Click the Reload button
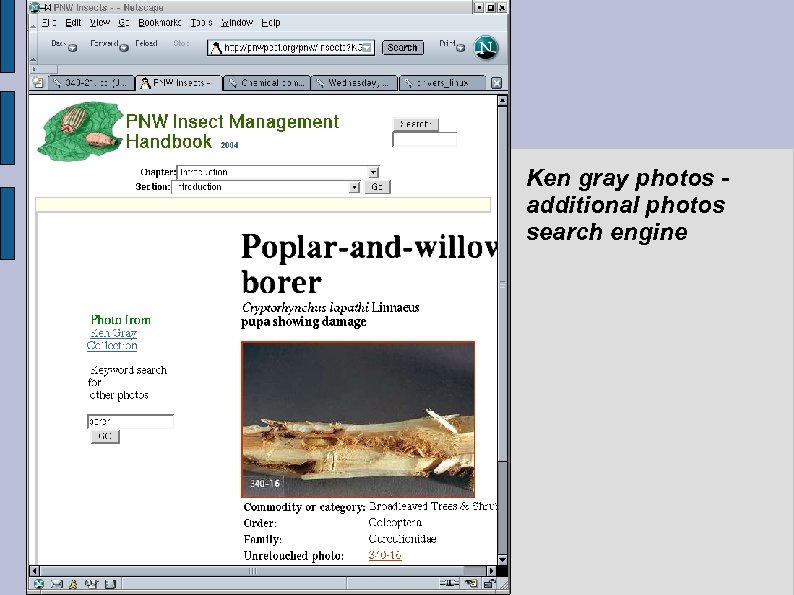Viewport: 794px width, 595px height. pos(146,44)
